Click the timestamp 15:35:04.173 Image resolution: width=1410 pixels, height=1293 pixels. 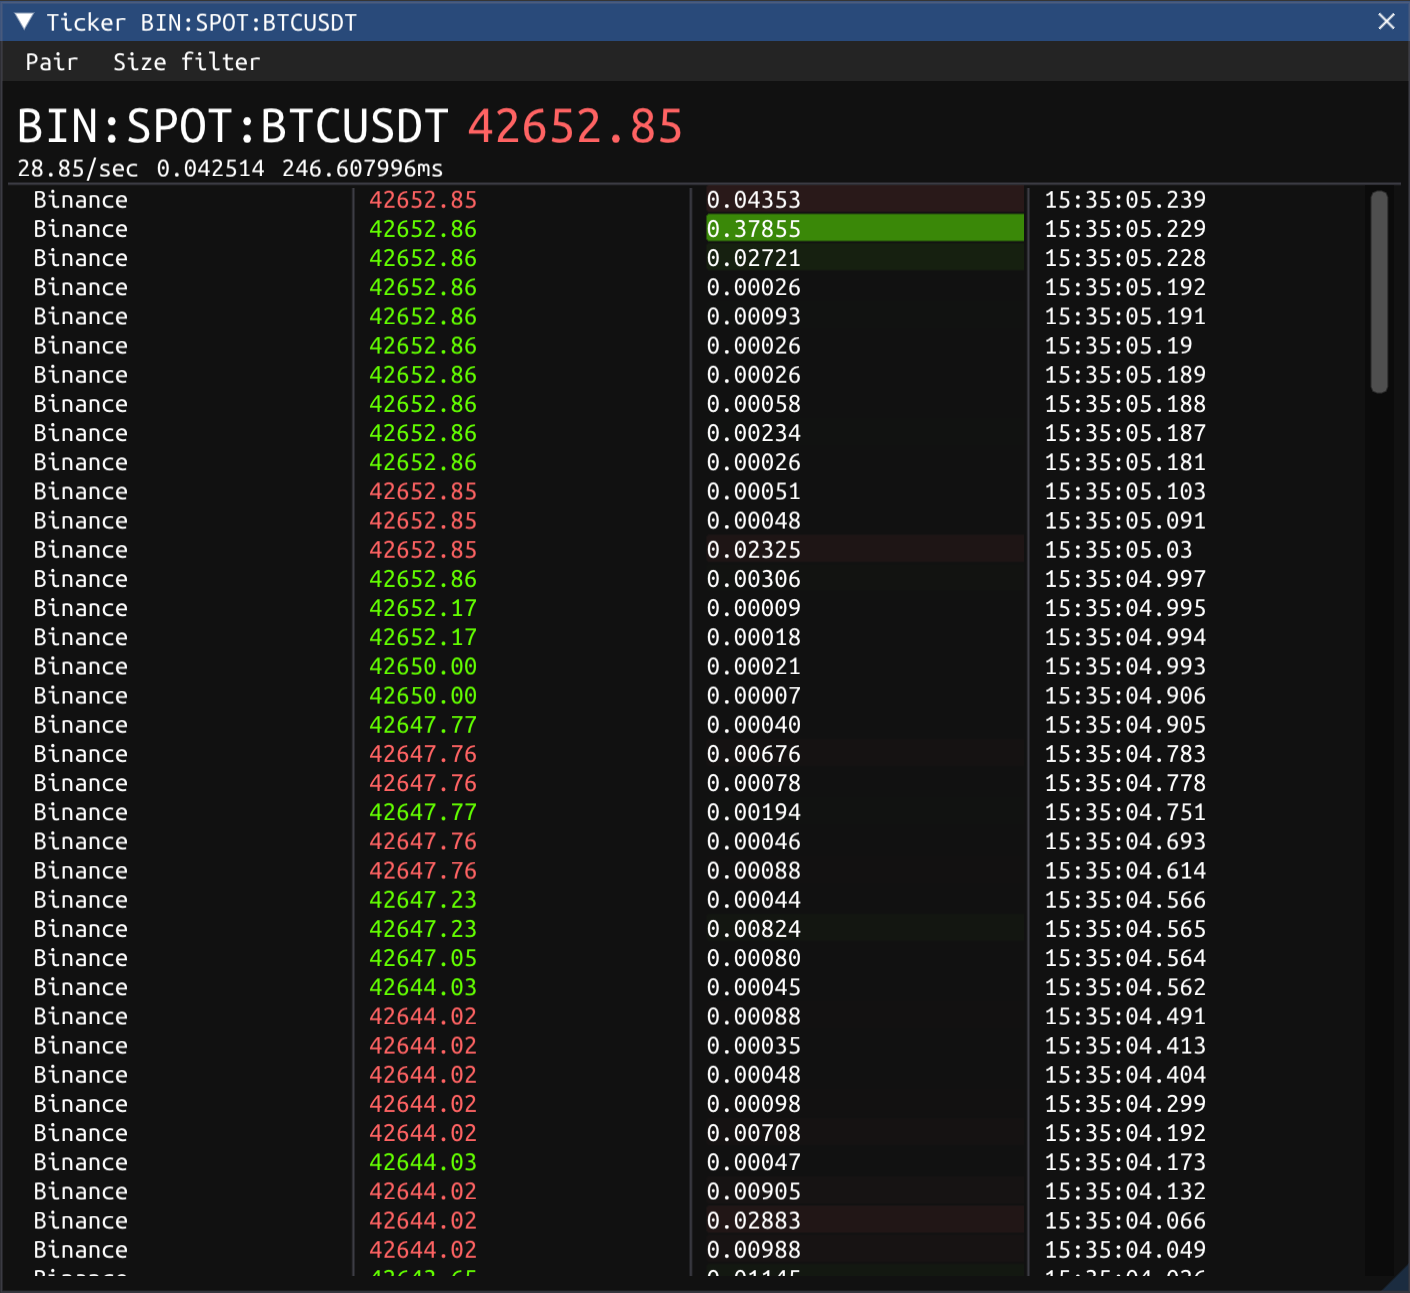click(1125, 1162)
